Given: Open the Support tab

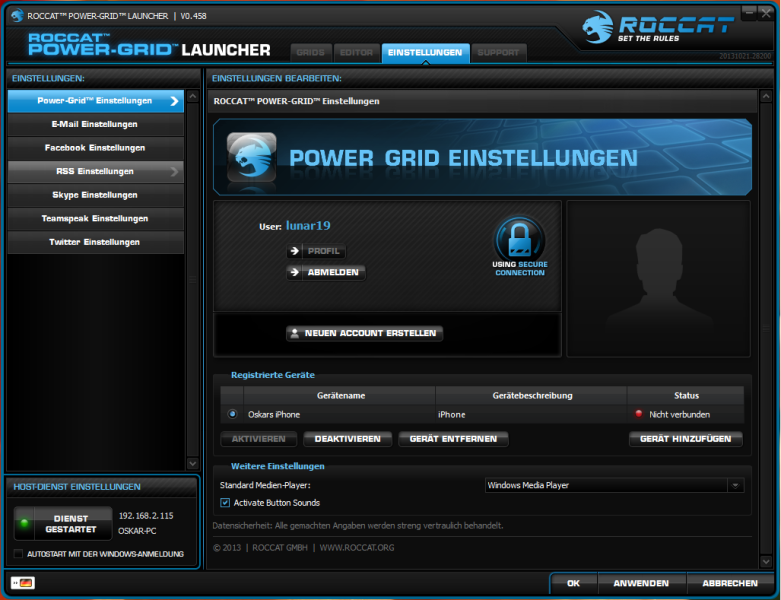Looking at the screenshot, I should (498, 53).
